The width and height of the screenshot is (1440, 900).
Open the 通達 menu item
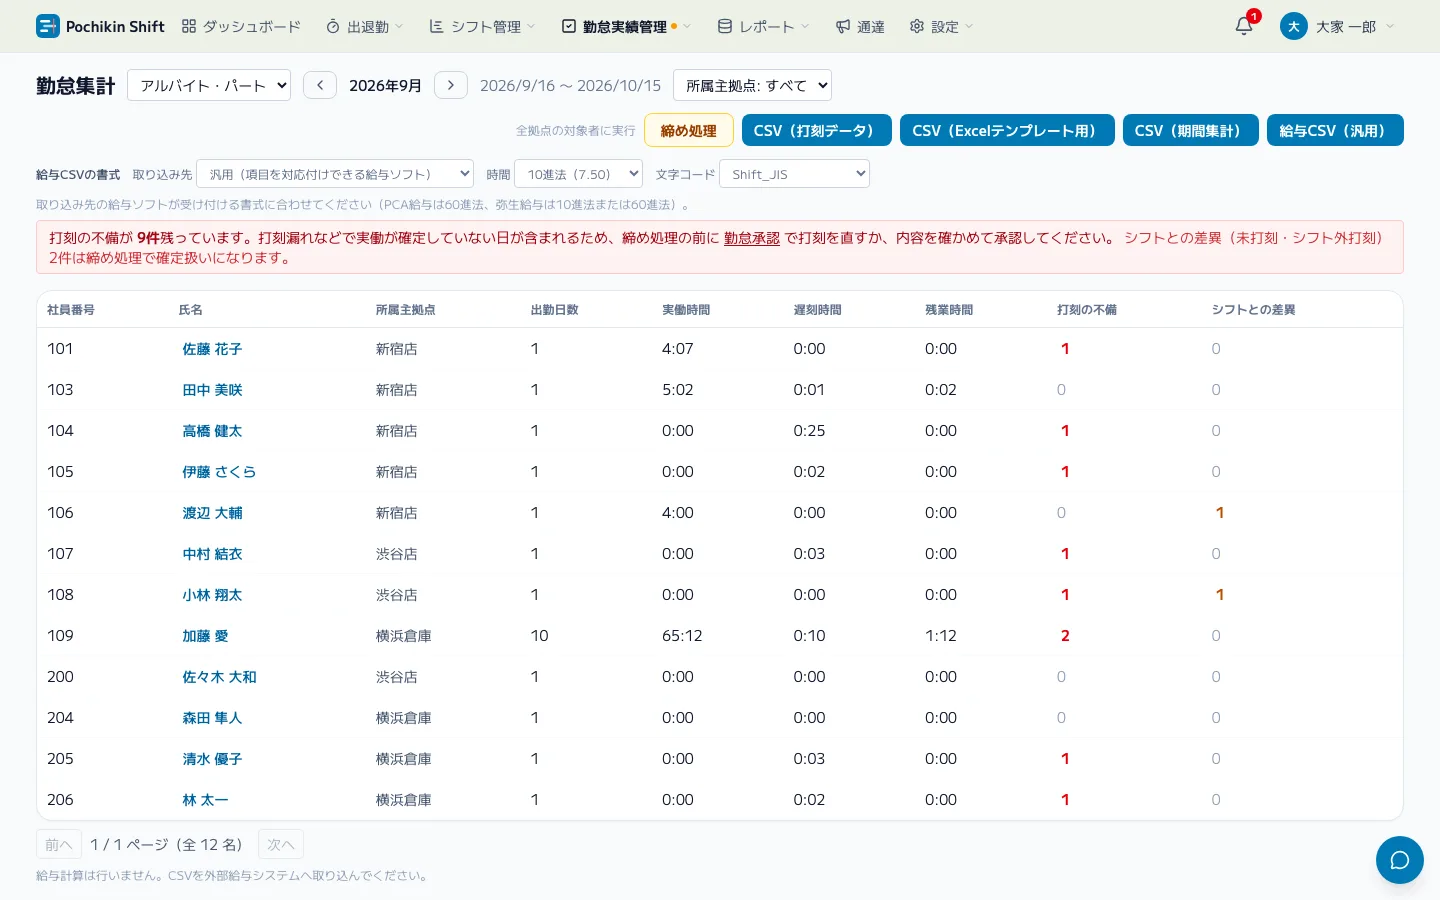pyautogui.click(x=861, y=27)
